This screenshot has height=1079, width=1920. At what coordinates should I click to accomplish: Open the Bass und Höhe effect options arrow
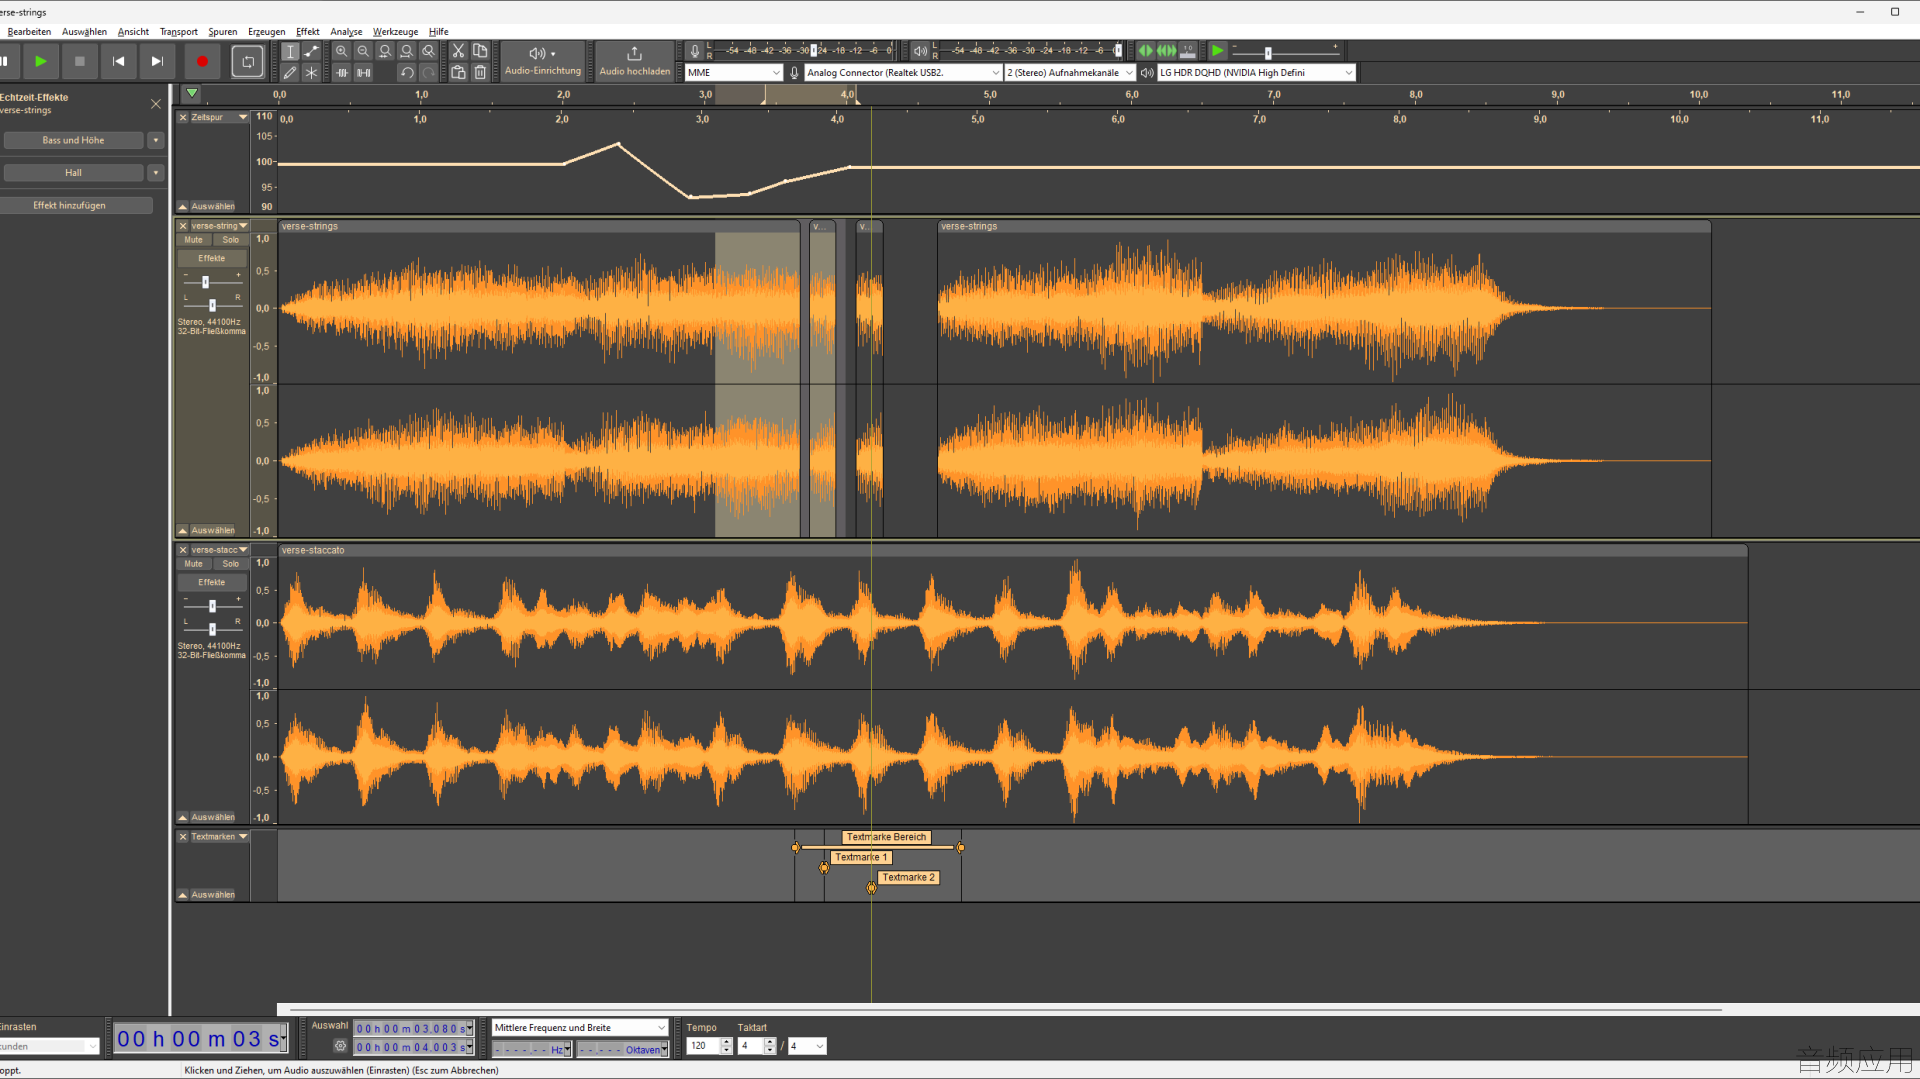[x=156, y=141]
